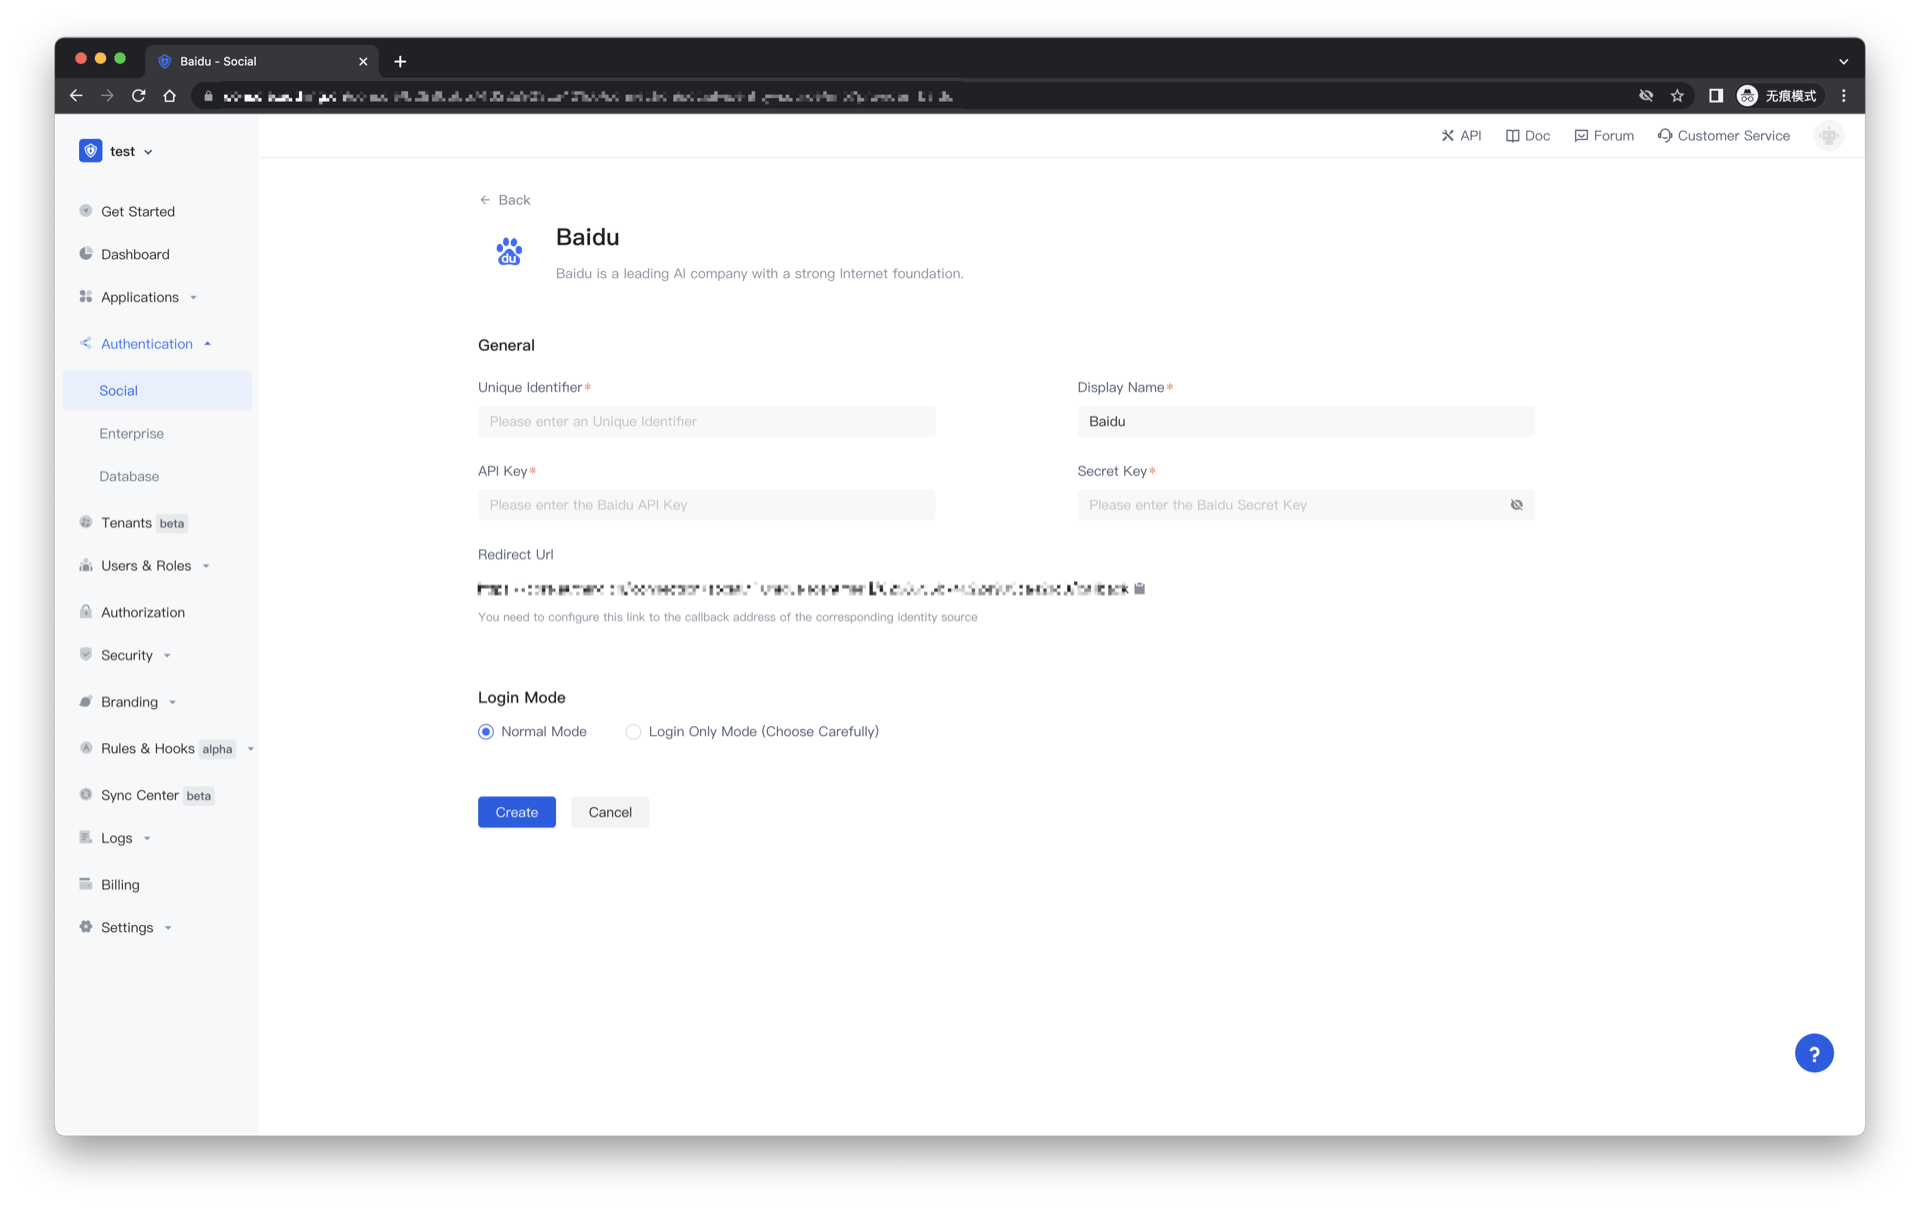Contact Customer Service from the top bar
Image resolution: width=1920 pixels, height=1208 pixels.
1723,135
